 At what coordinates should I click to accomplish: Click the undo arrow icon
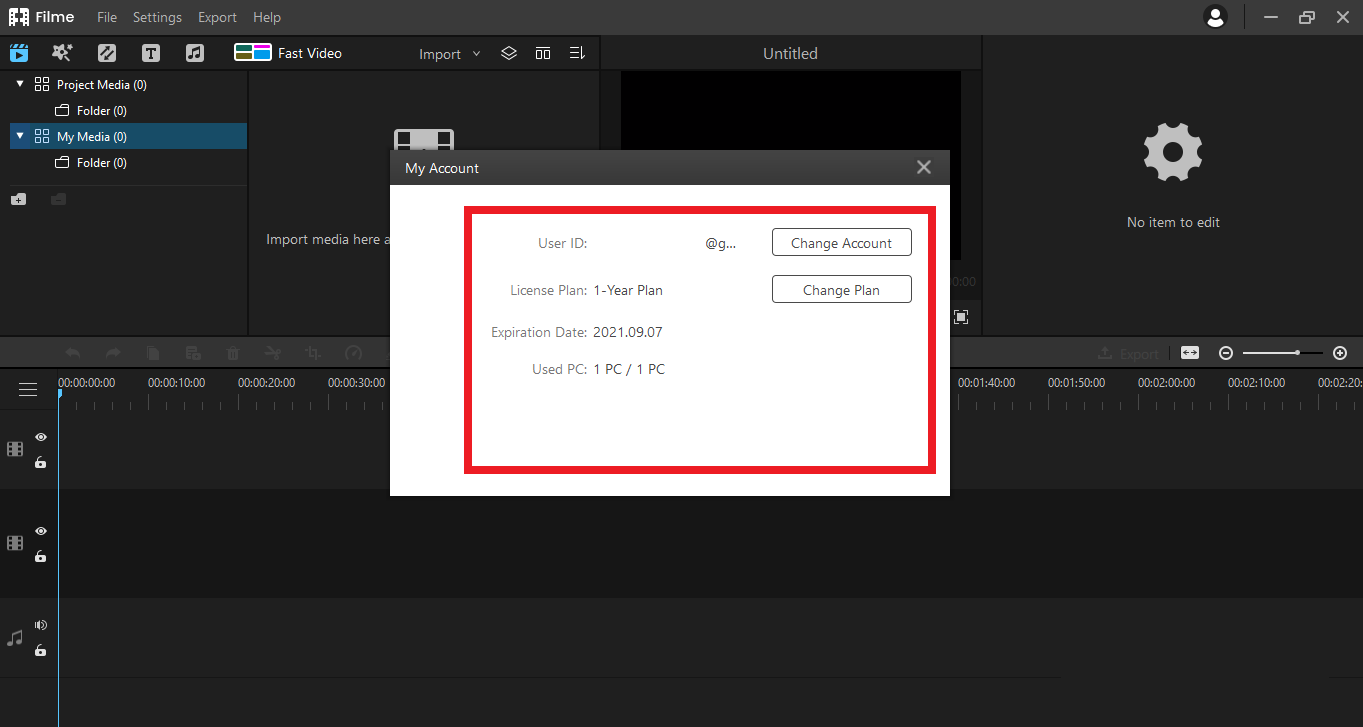point(72,352)
